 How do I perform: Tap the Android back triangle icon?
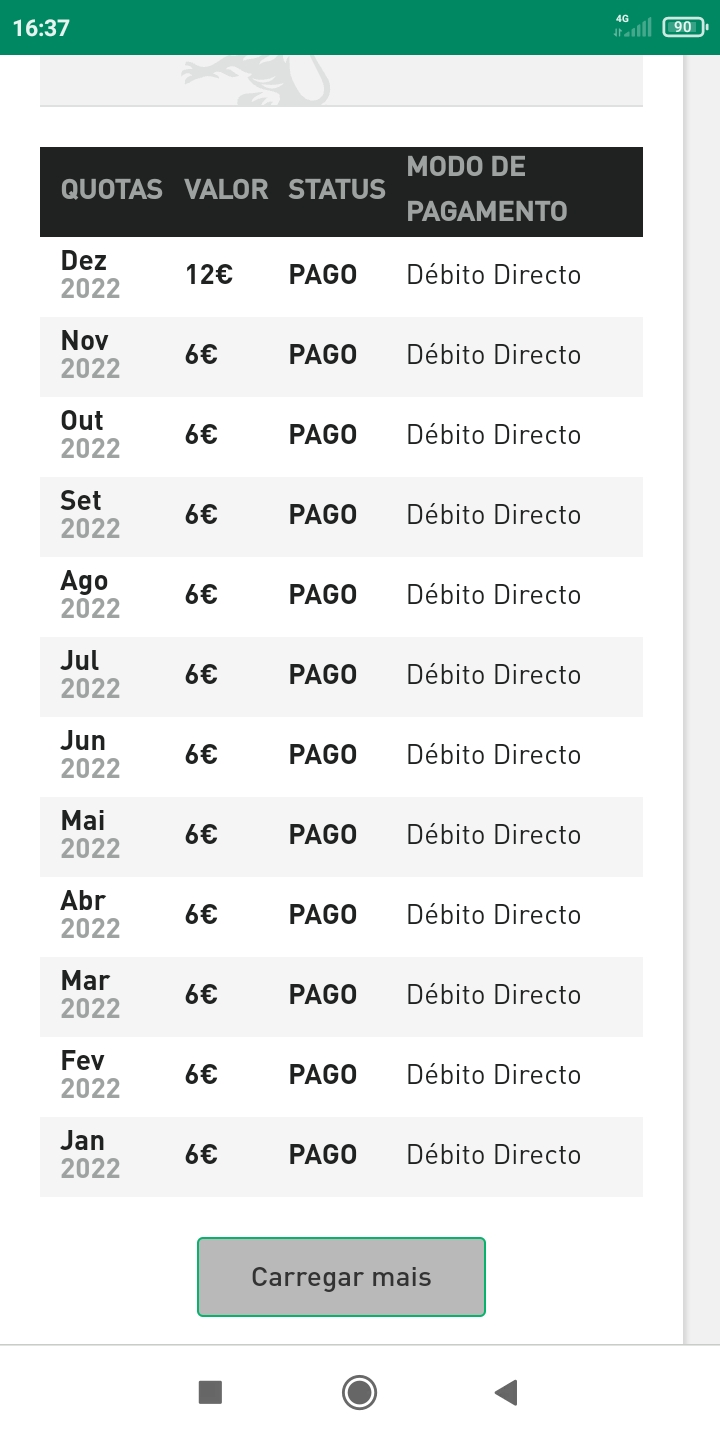pos(506,1392)
